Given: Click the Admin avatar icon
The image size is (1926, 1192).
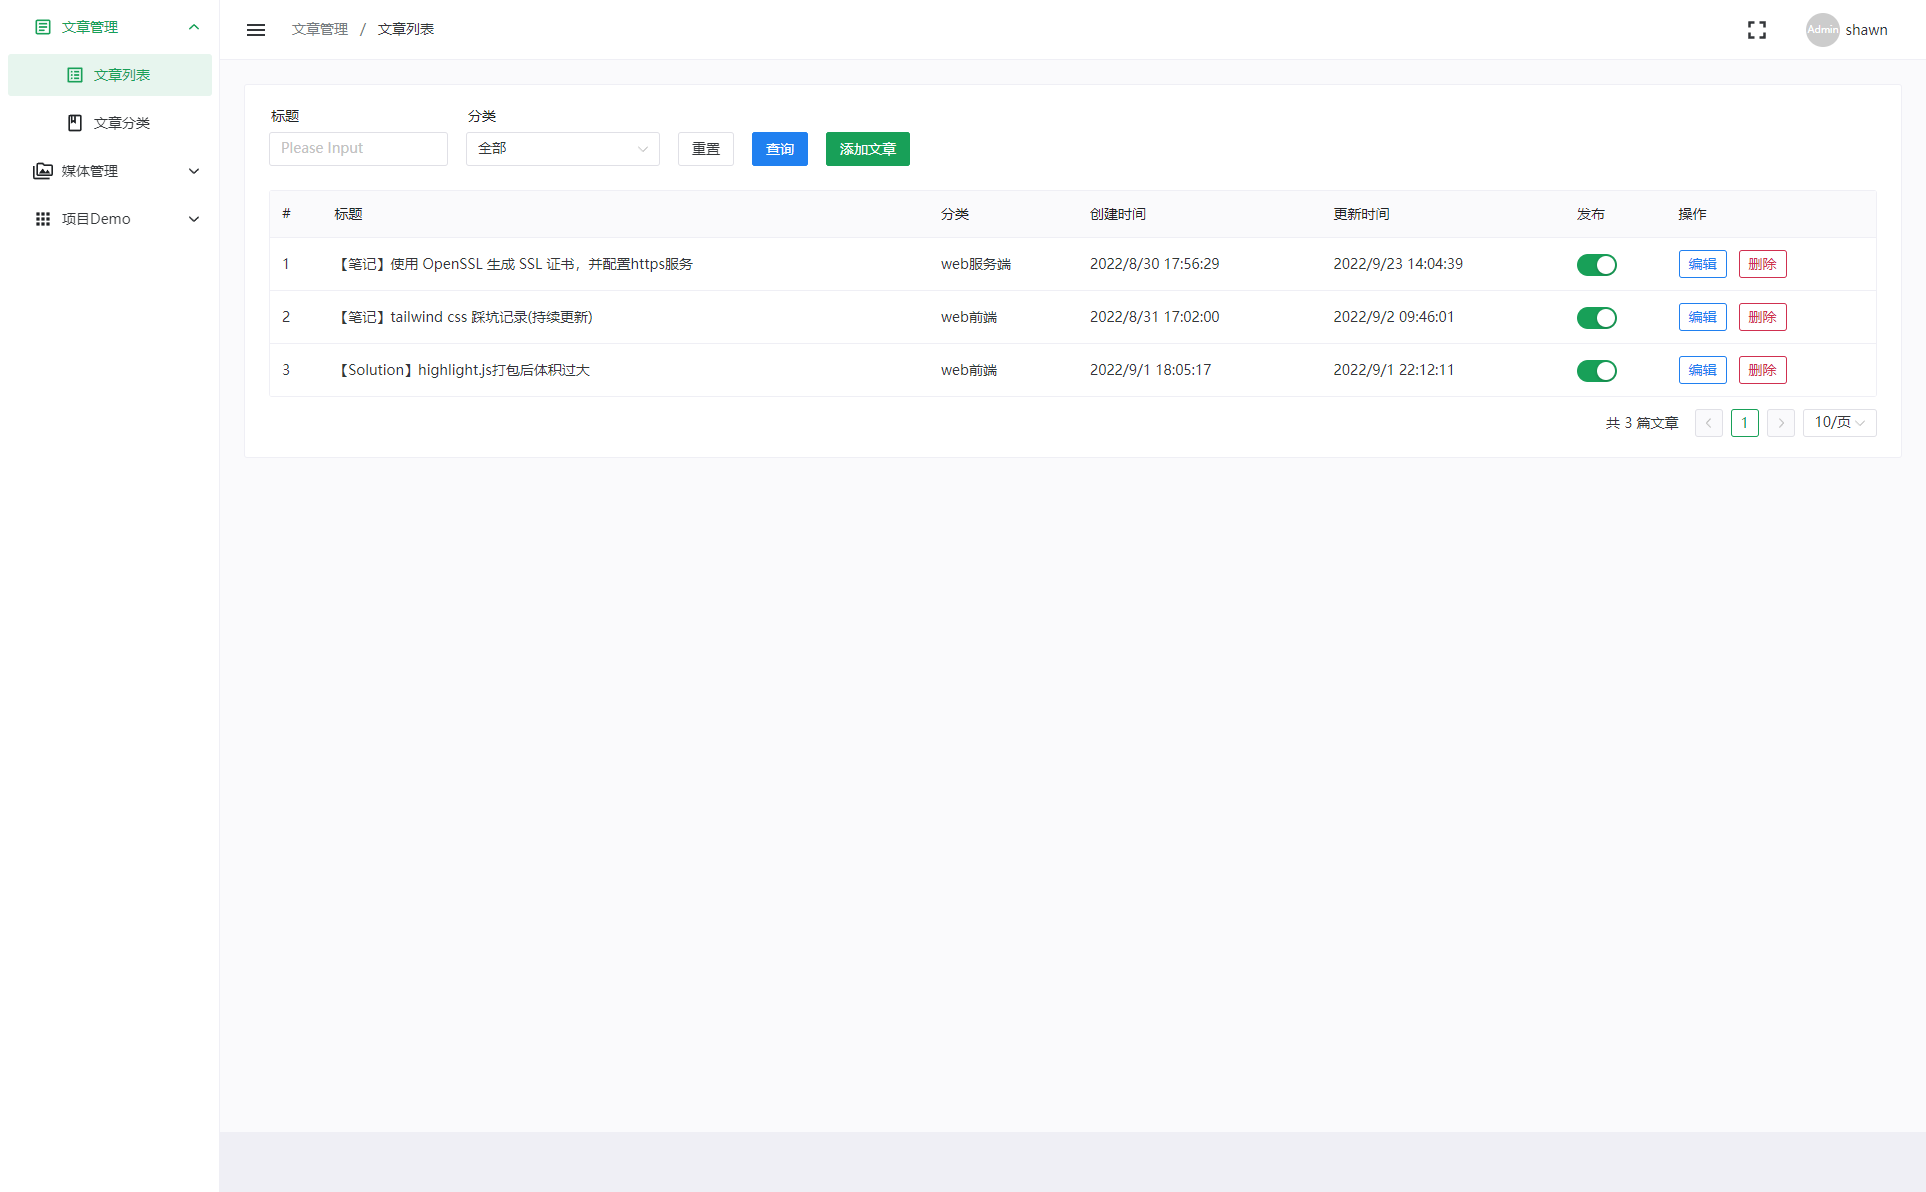Looking at the screenshot, I should pos(1822,30).
